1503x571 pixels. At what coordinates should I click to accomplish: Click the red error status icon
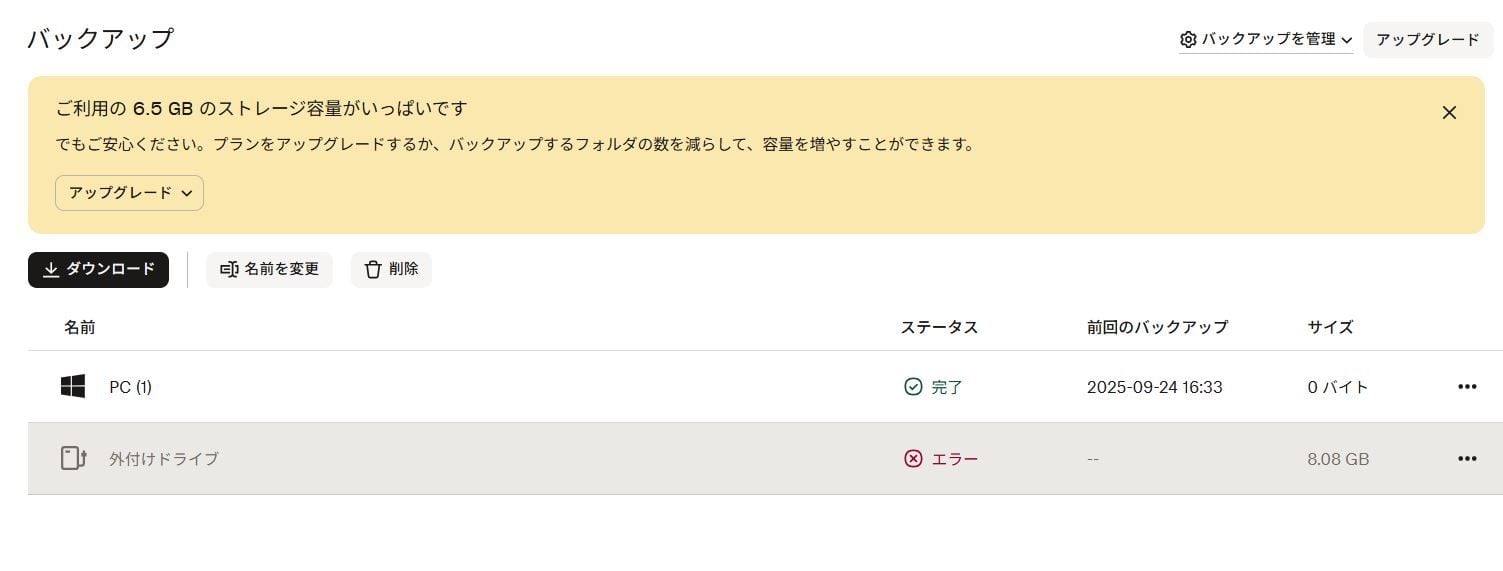pyautogui.click(x=913, y=459)
